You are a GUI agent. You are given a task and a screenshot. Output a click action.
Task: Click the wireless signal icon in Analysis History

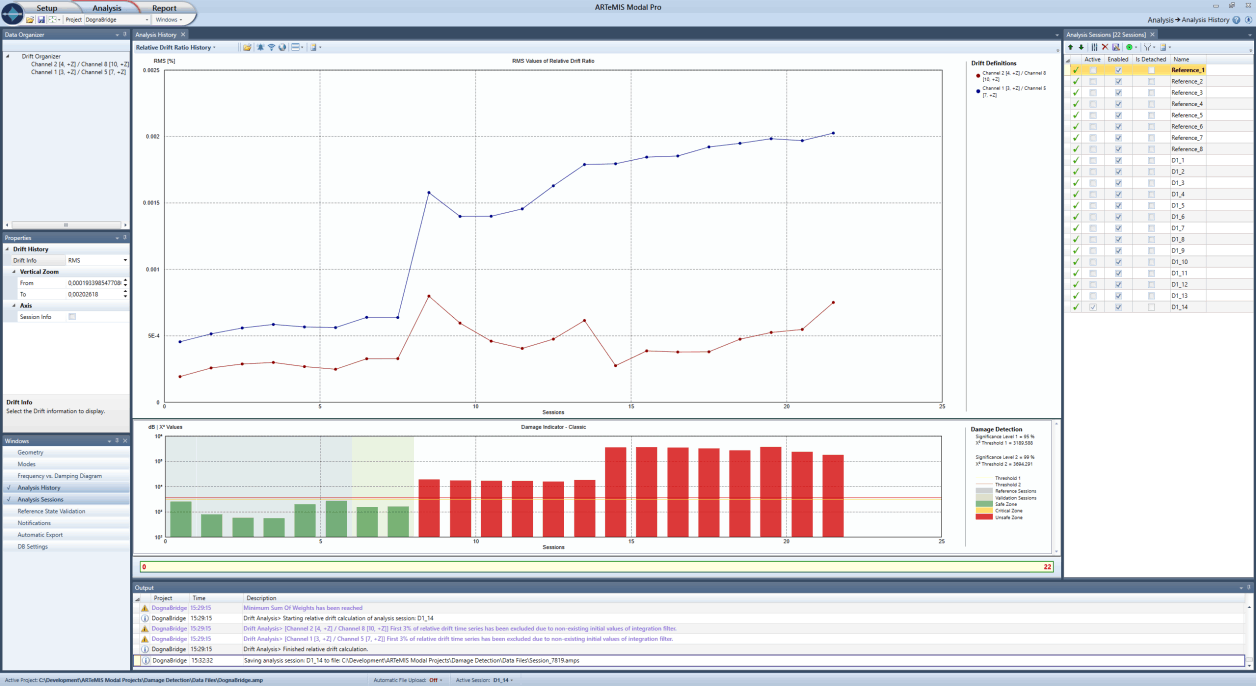tap(271, 47)
